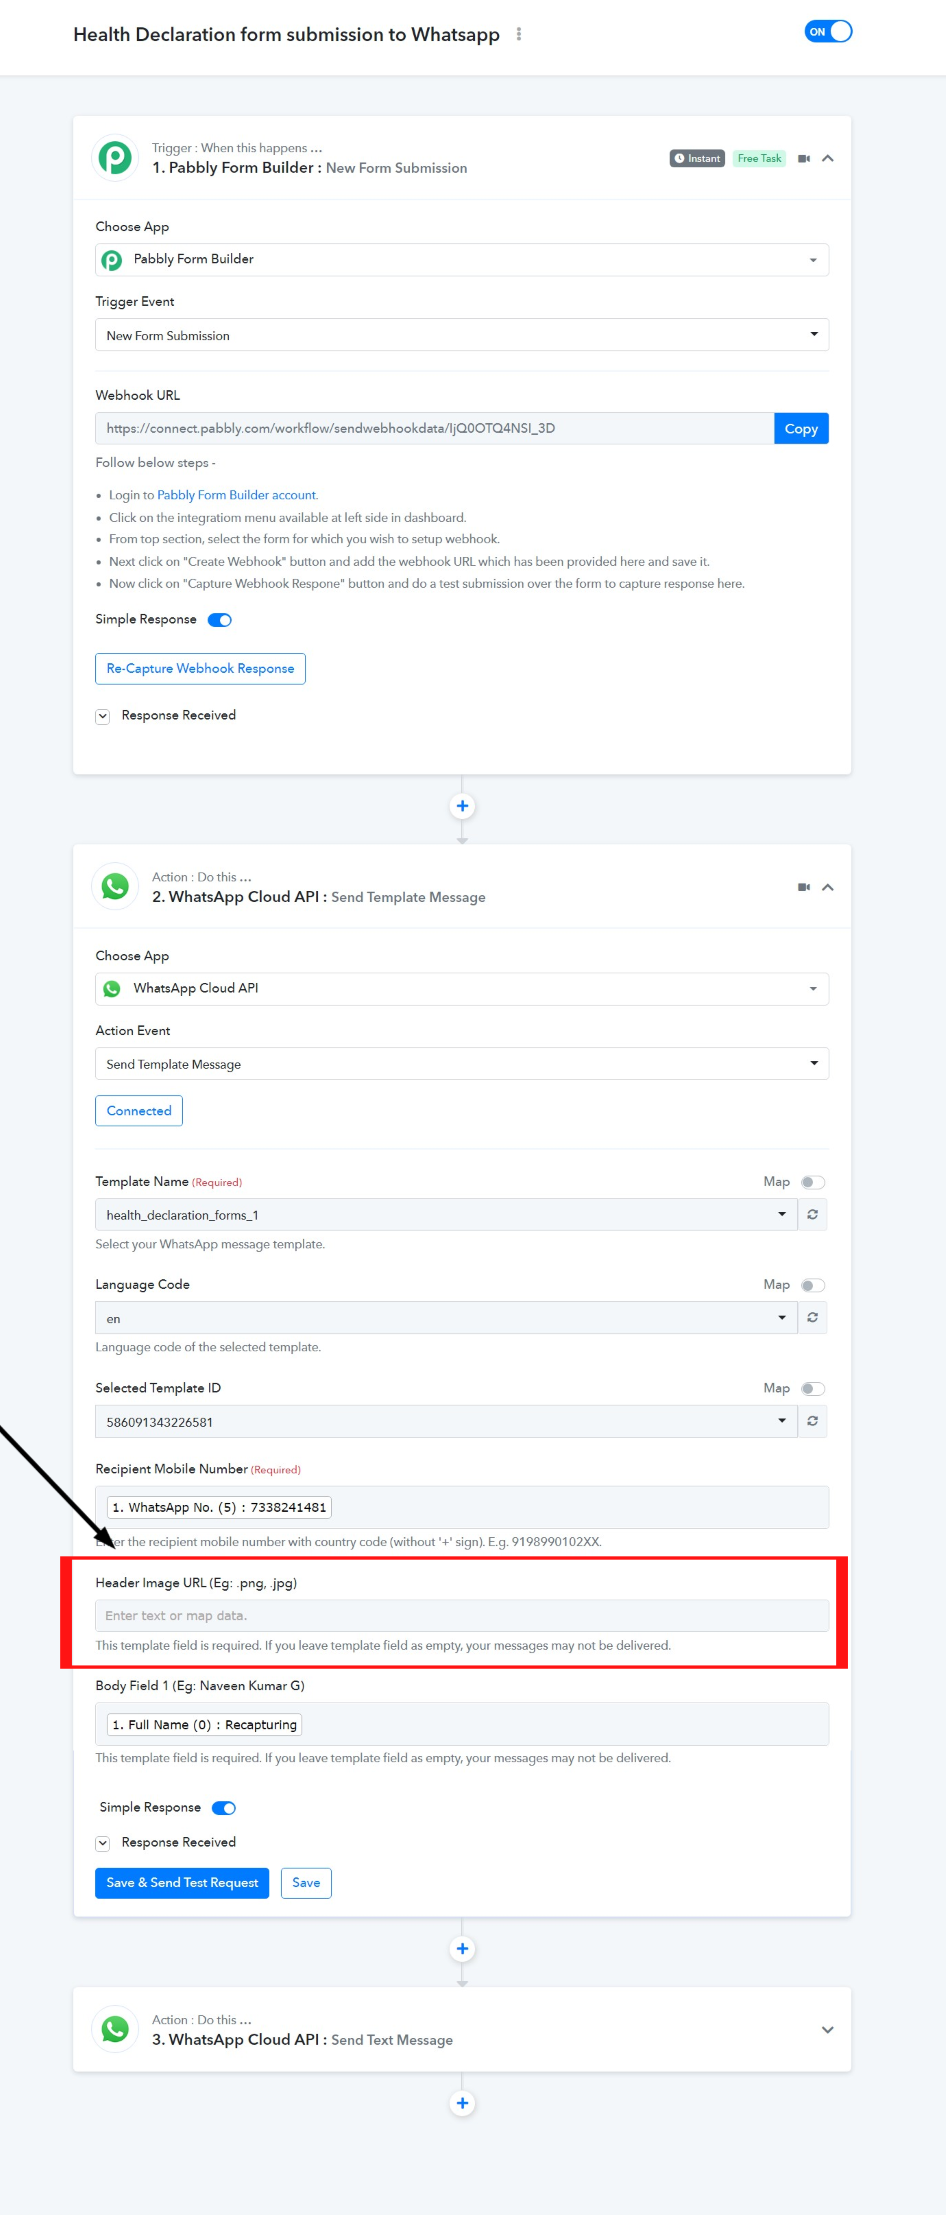This screenshot has width=946, height=2215.
Task: Open Trigger Event dropdown New Form Submission
Action: pyautogui.click(x=462, y=335)
